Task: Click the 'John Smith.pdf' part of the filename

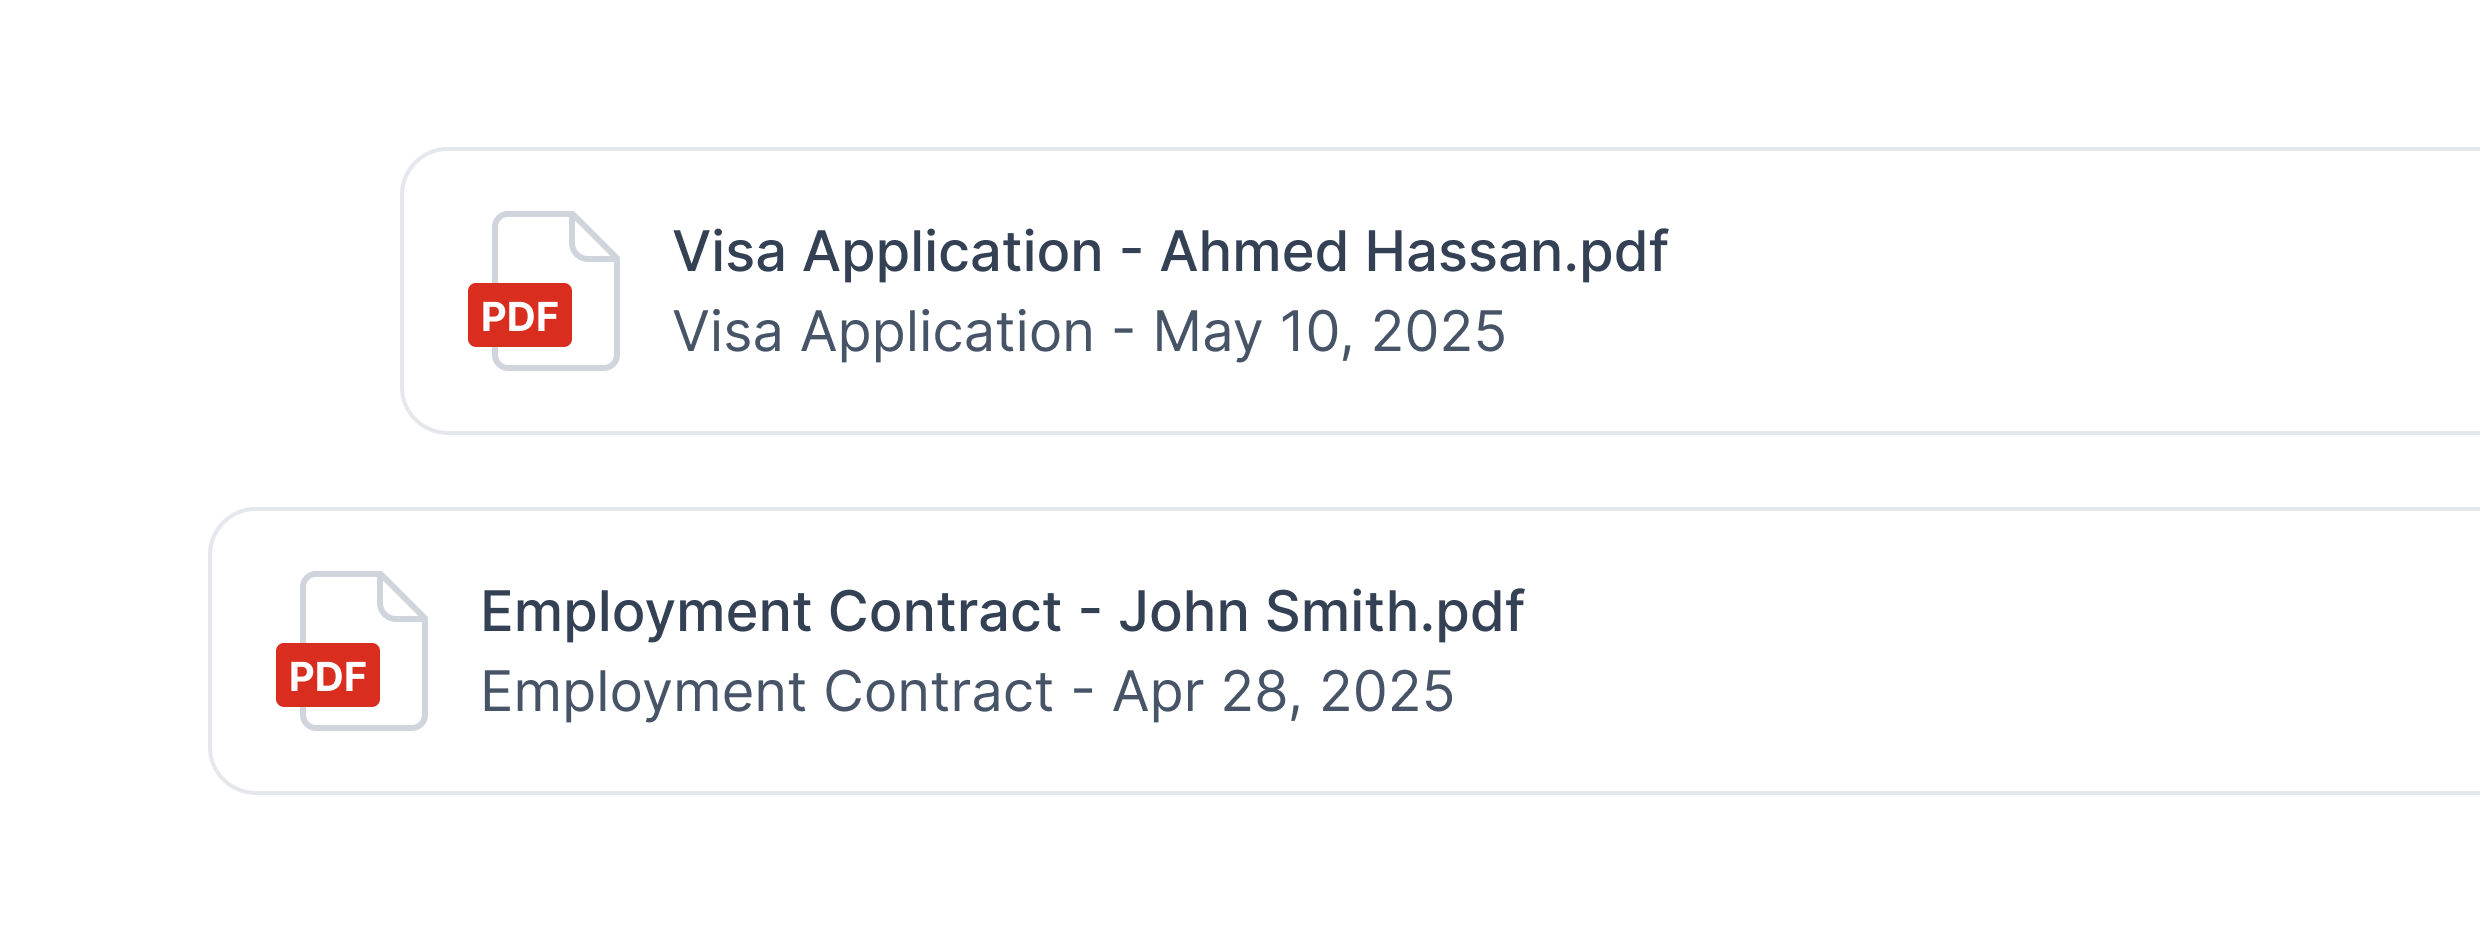Action: (x=1321, y=611)
